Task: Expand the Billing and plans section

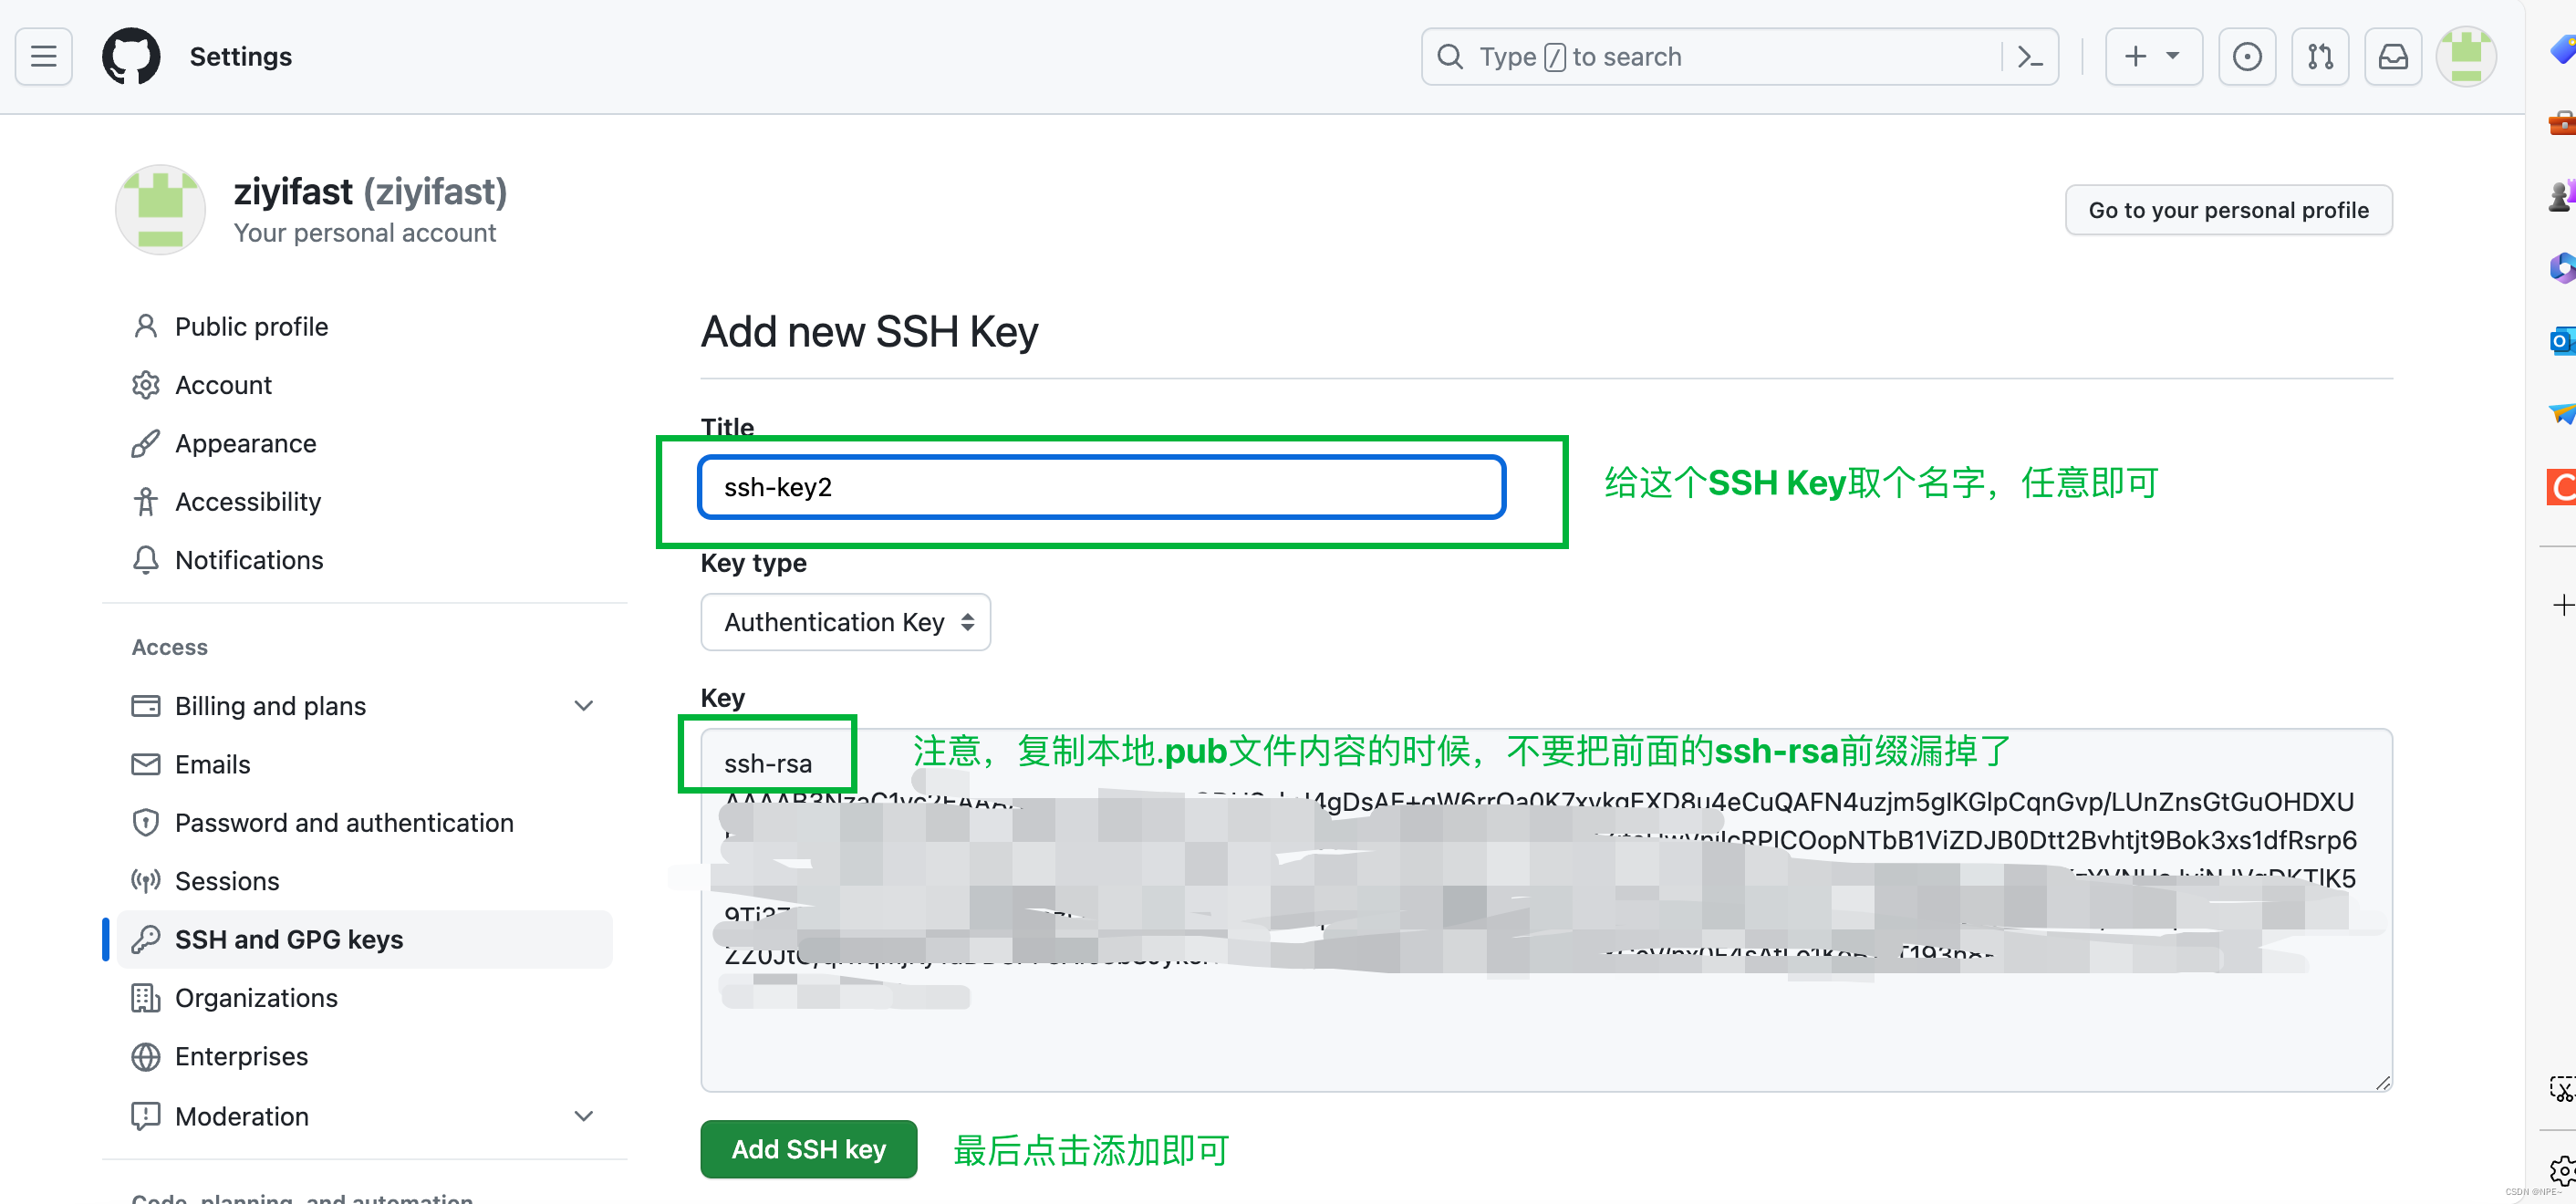Action: [x=584, y=705]
